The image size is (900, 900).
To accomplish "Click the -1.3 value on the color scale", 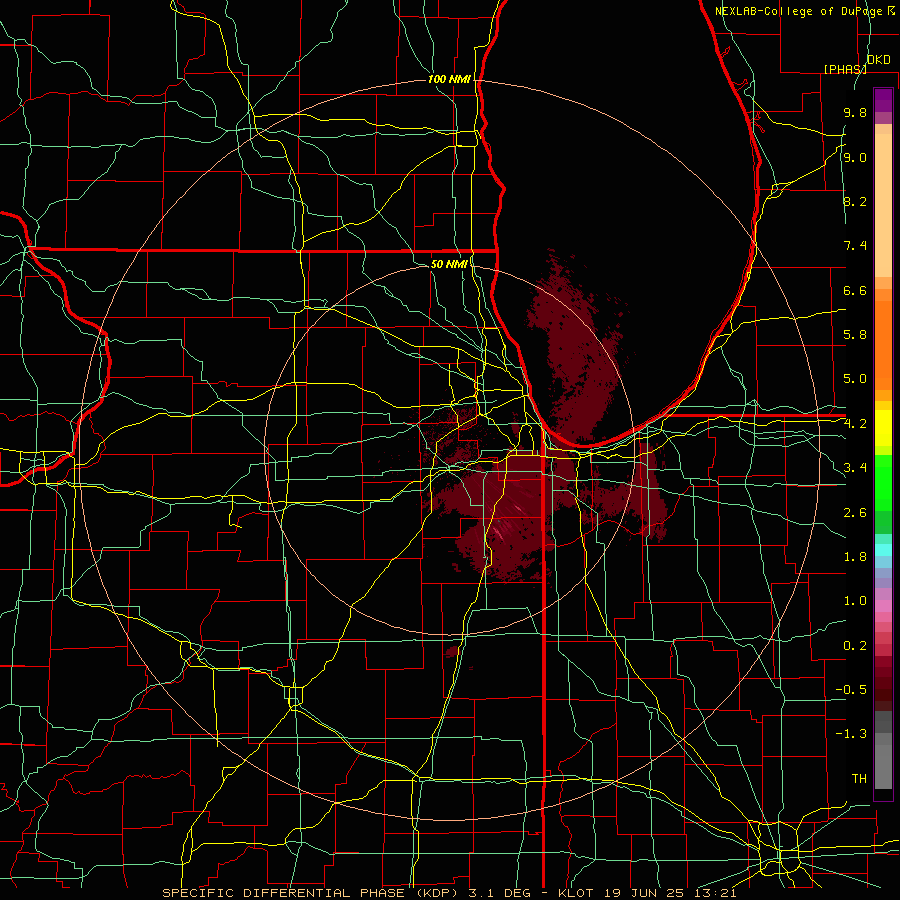I will 851,734.
